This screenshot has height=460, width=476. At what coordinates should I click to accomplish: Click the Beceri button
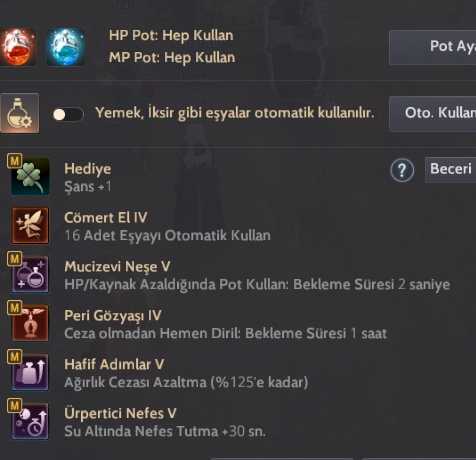(450, 170)
